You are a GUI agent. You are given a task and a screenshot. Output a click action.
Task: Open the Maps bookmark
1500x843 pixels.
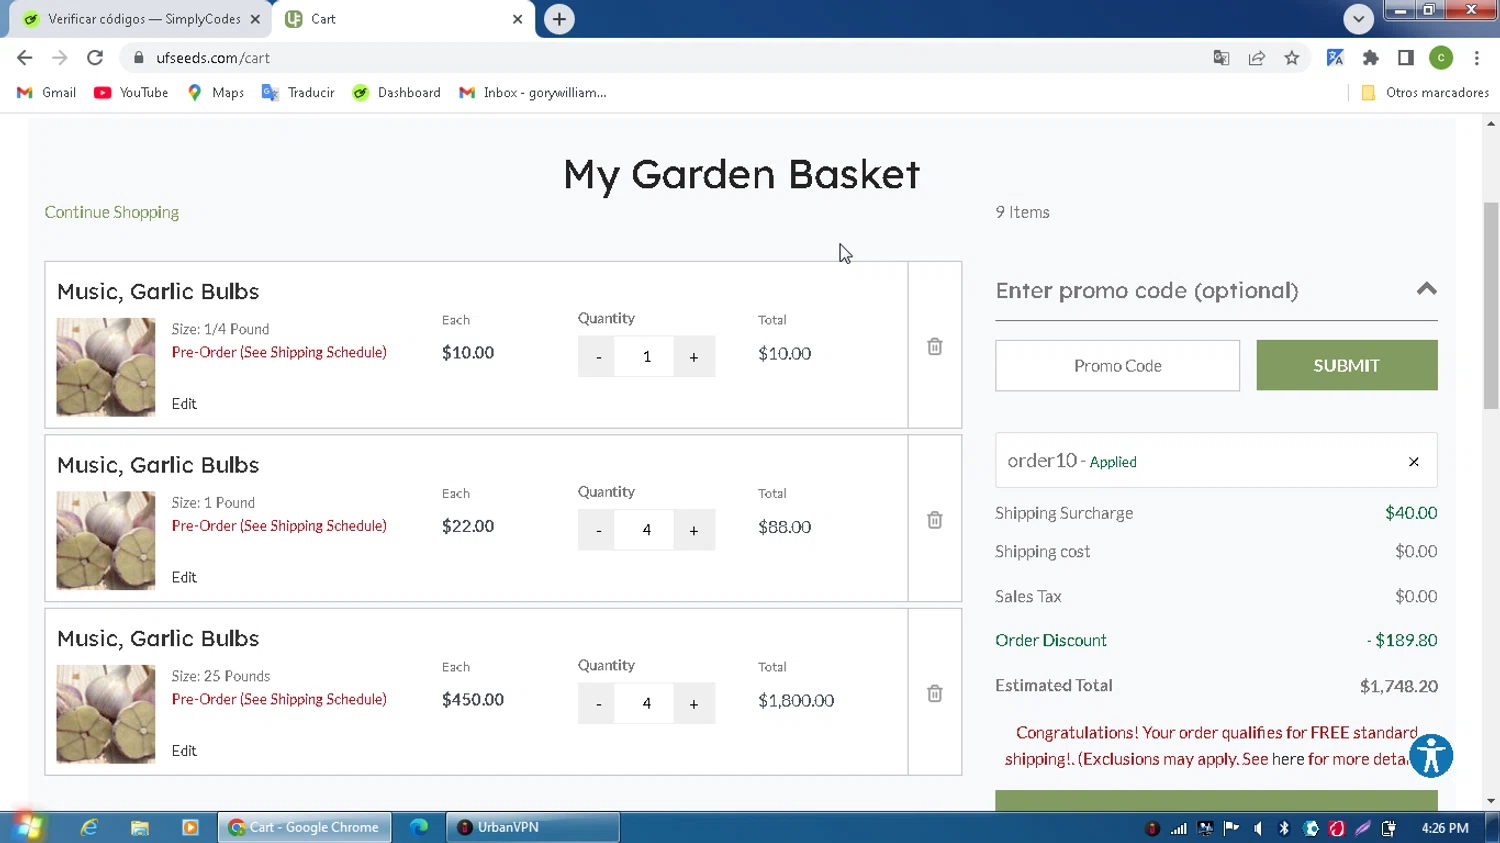click(215, 92)
